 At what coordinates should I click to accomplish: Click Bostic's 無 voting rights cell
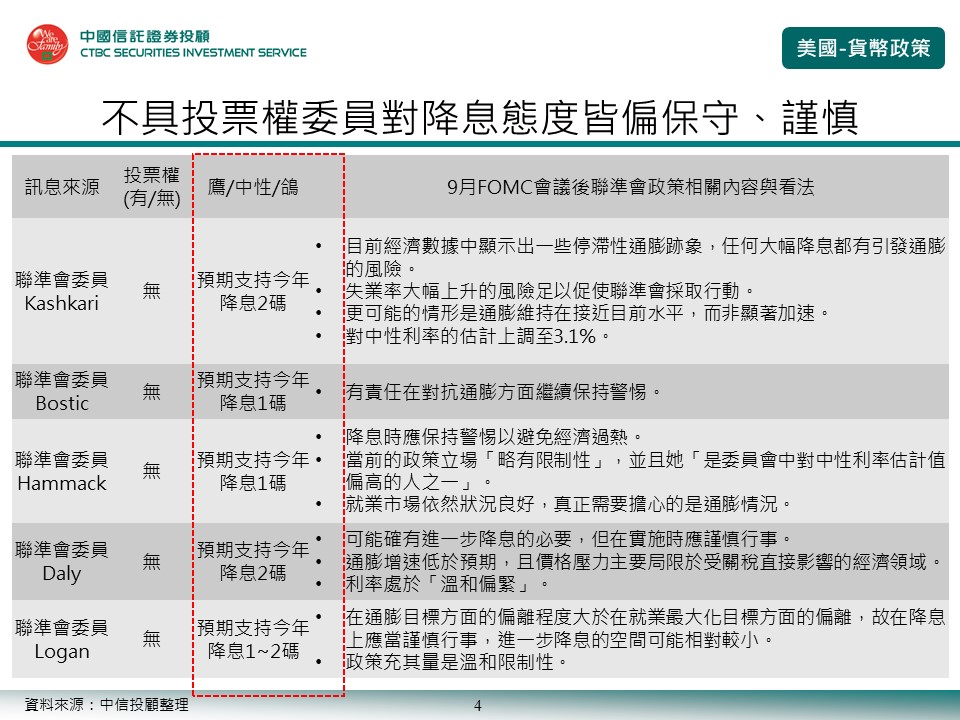[151, 392]
